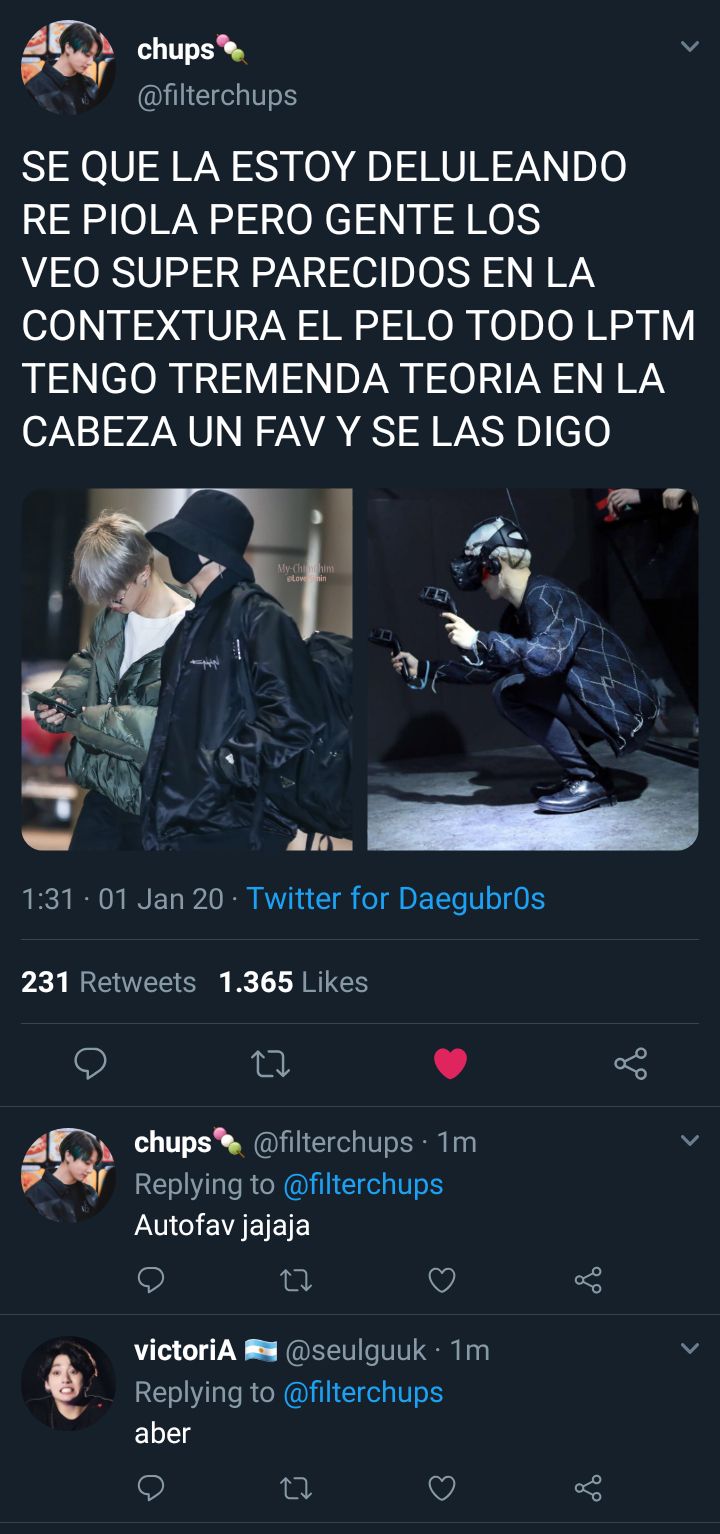This screenshot has height=1534, width=720.
Task: Open the main tweet's options chevron
Action: point(689,46)
